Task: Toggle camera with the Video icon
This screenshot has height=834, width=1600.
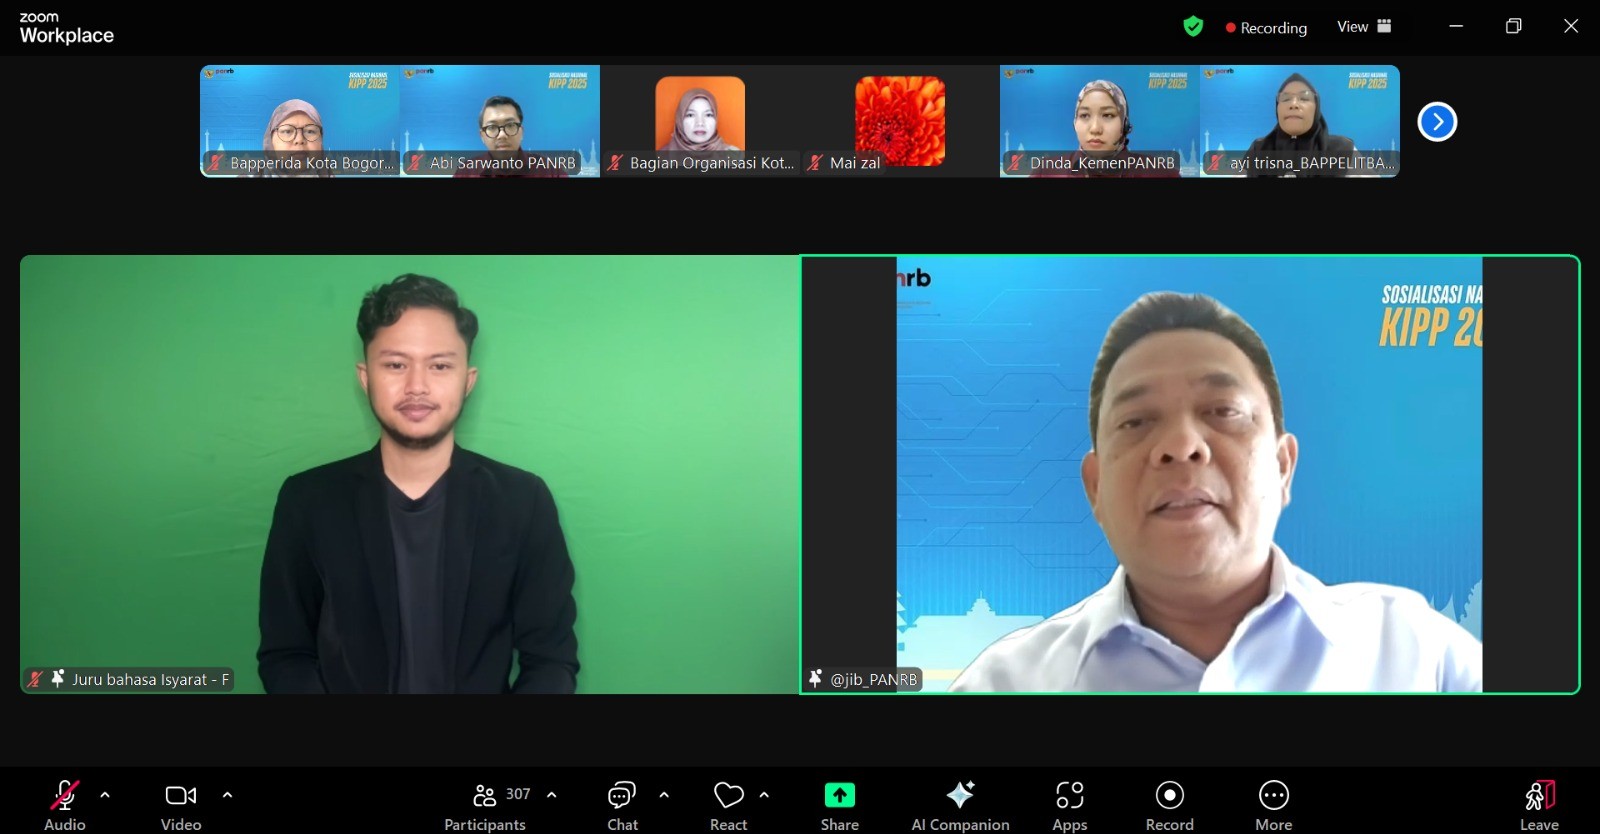Action: click(181, 795)
